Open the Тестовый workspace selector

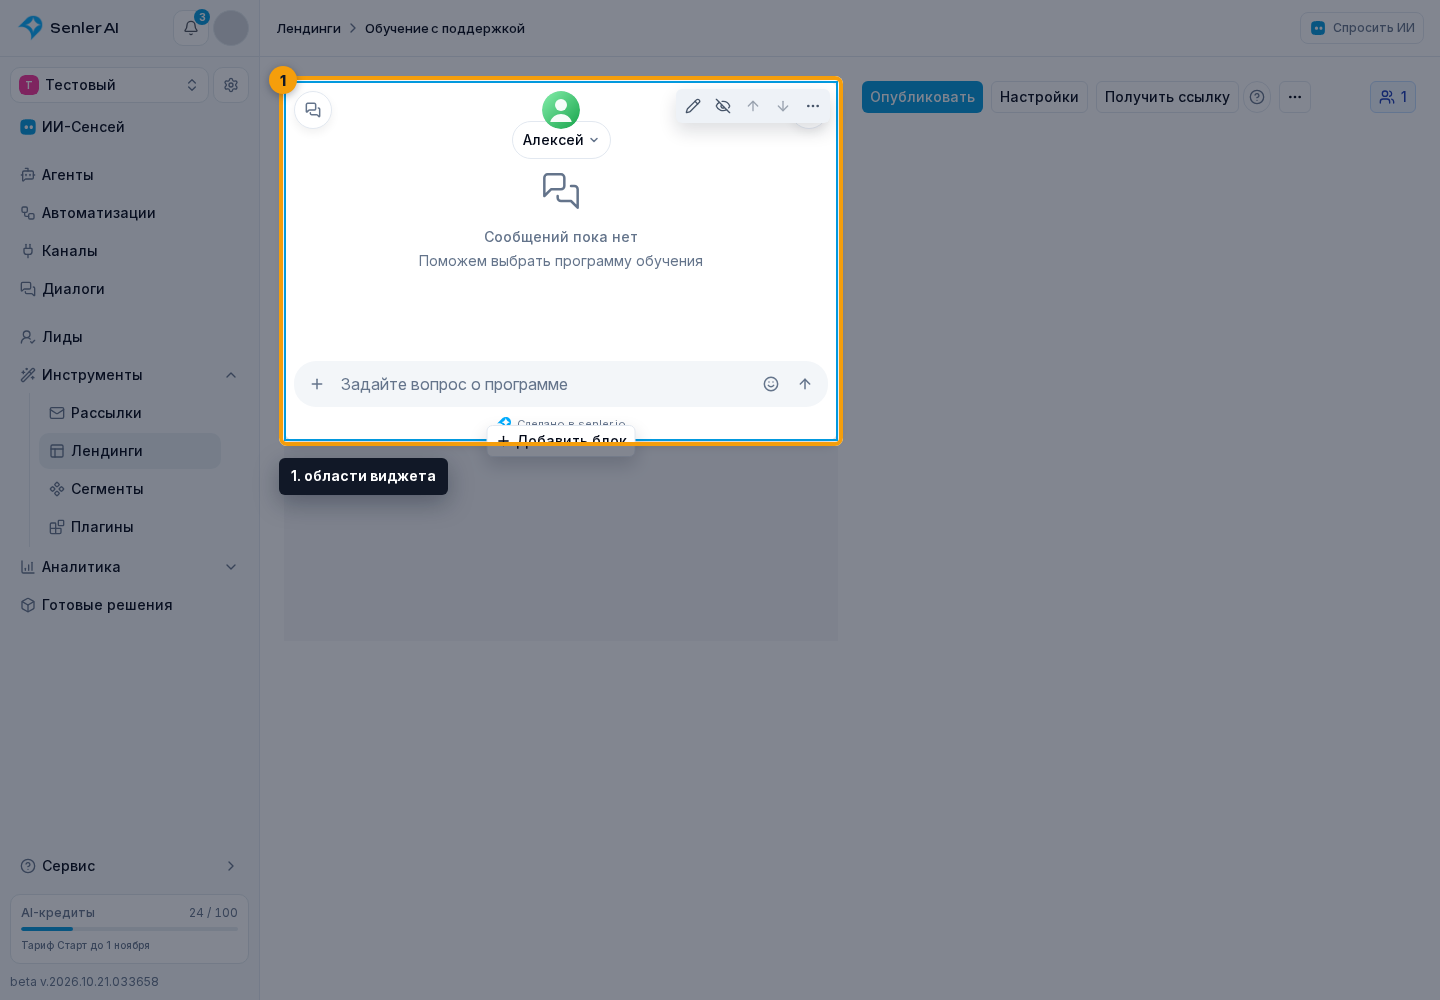(x=110, y=85)
